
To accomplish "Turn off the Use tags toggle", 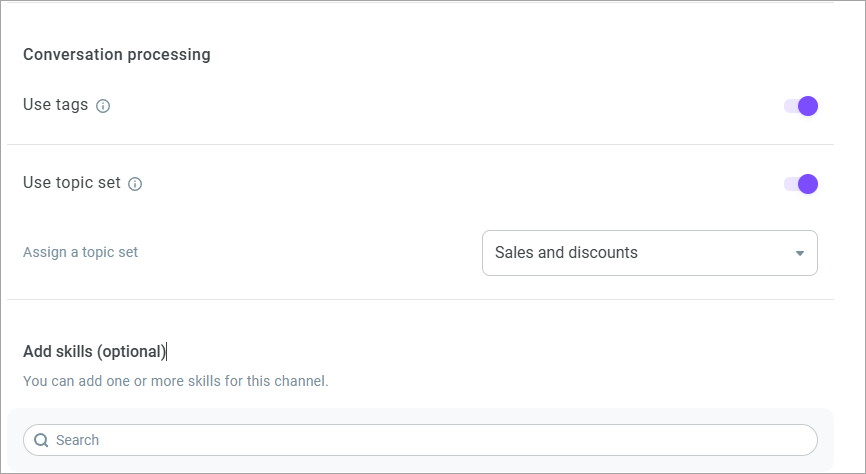I will tap(801, 106).
